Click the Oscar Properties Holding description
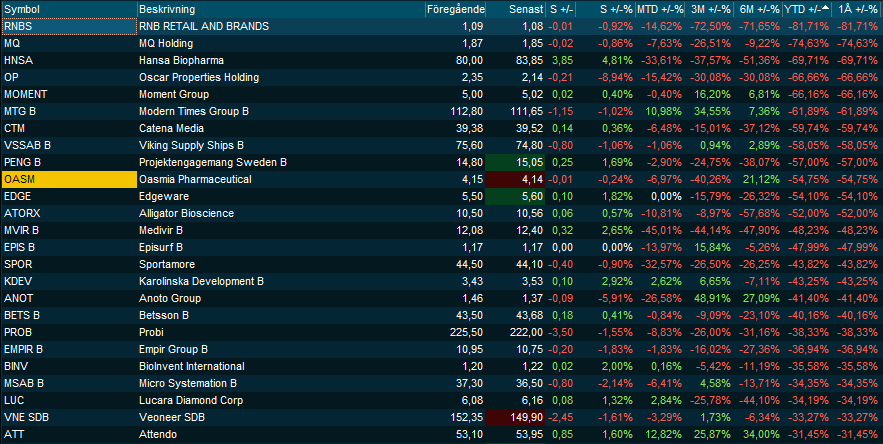883x444 pixels. pos(199,77)
